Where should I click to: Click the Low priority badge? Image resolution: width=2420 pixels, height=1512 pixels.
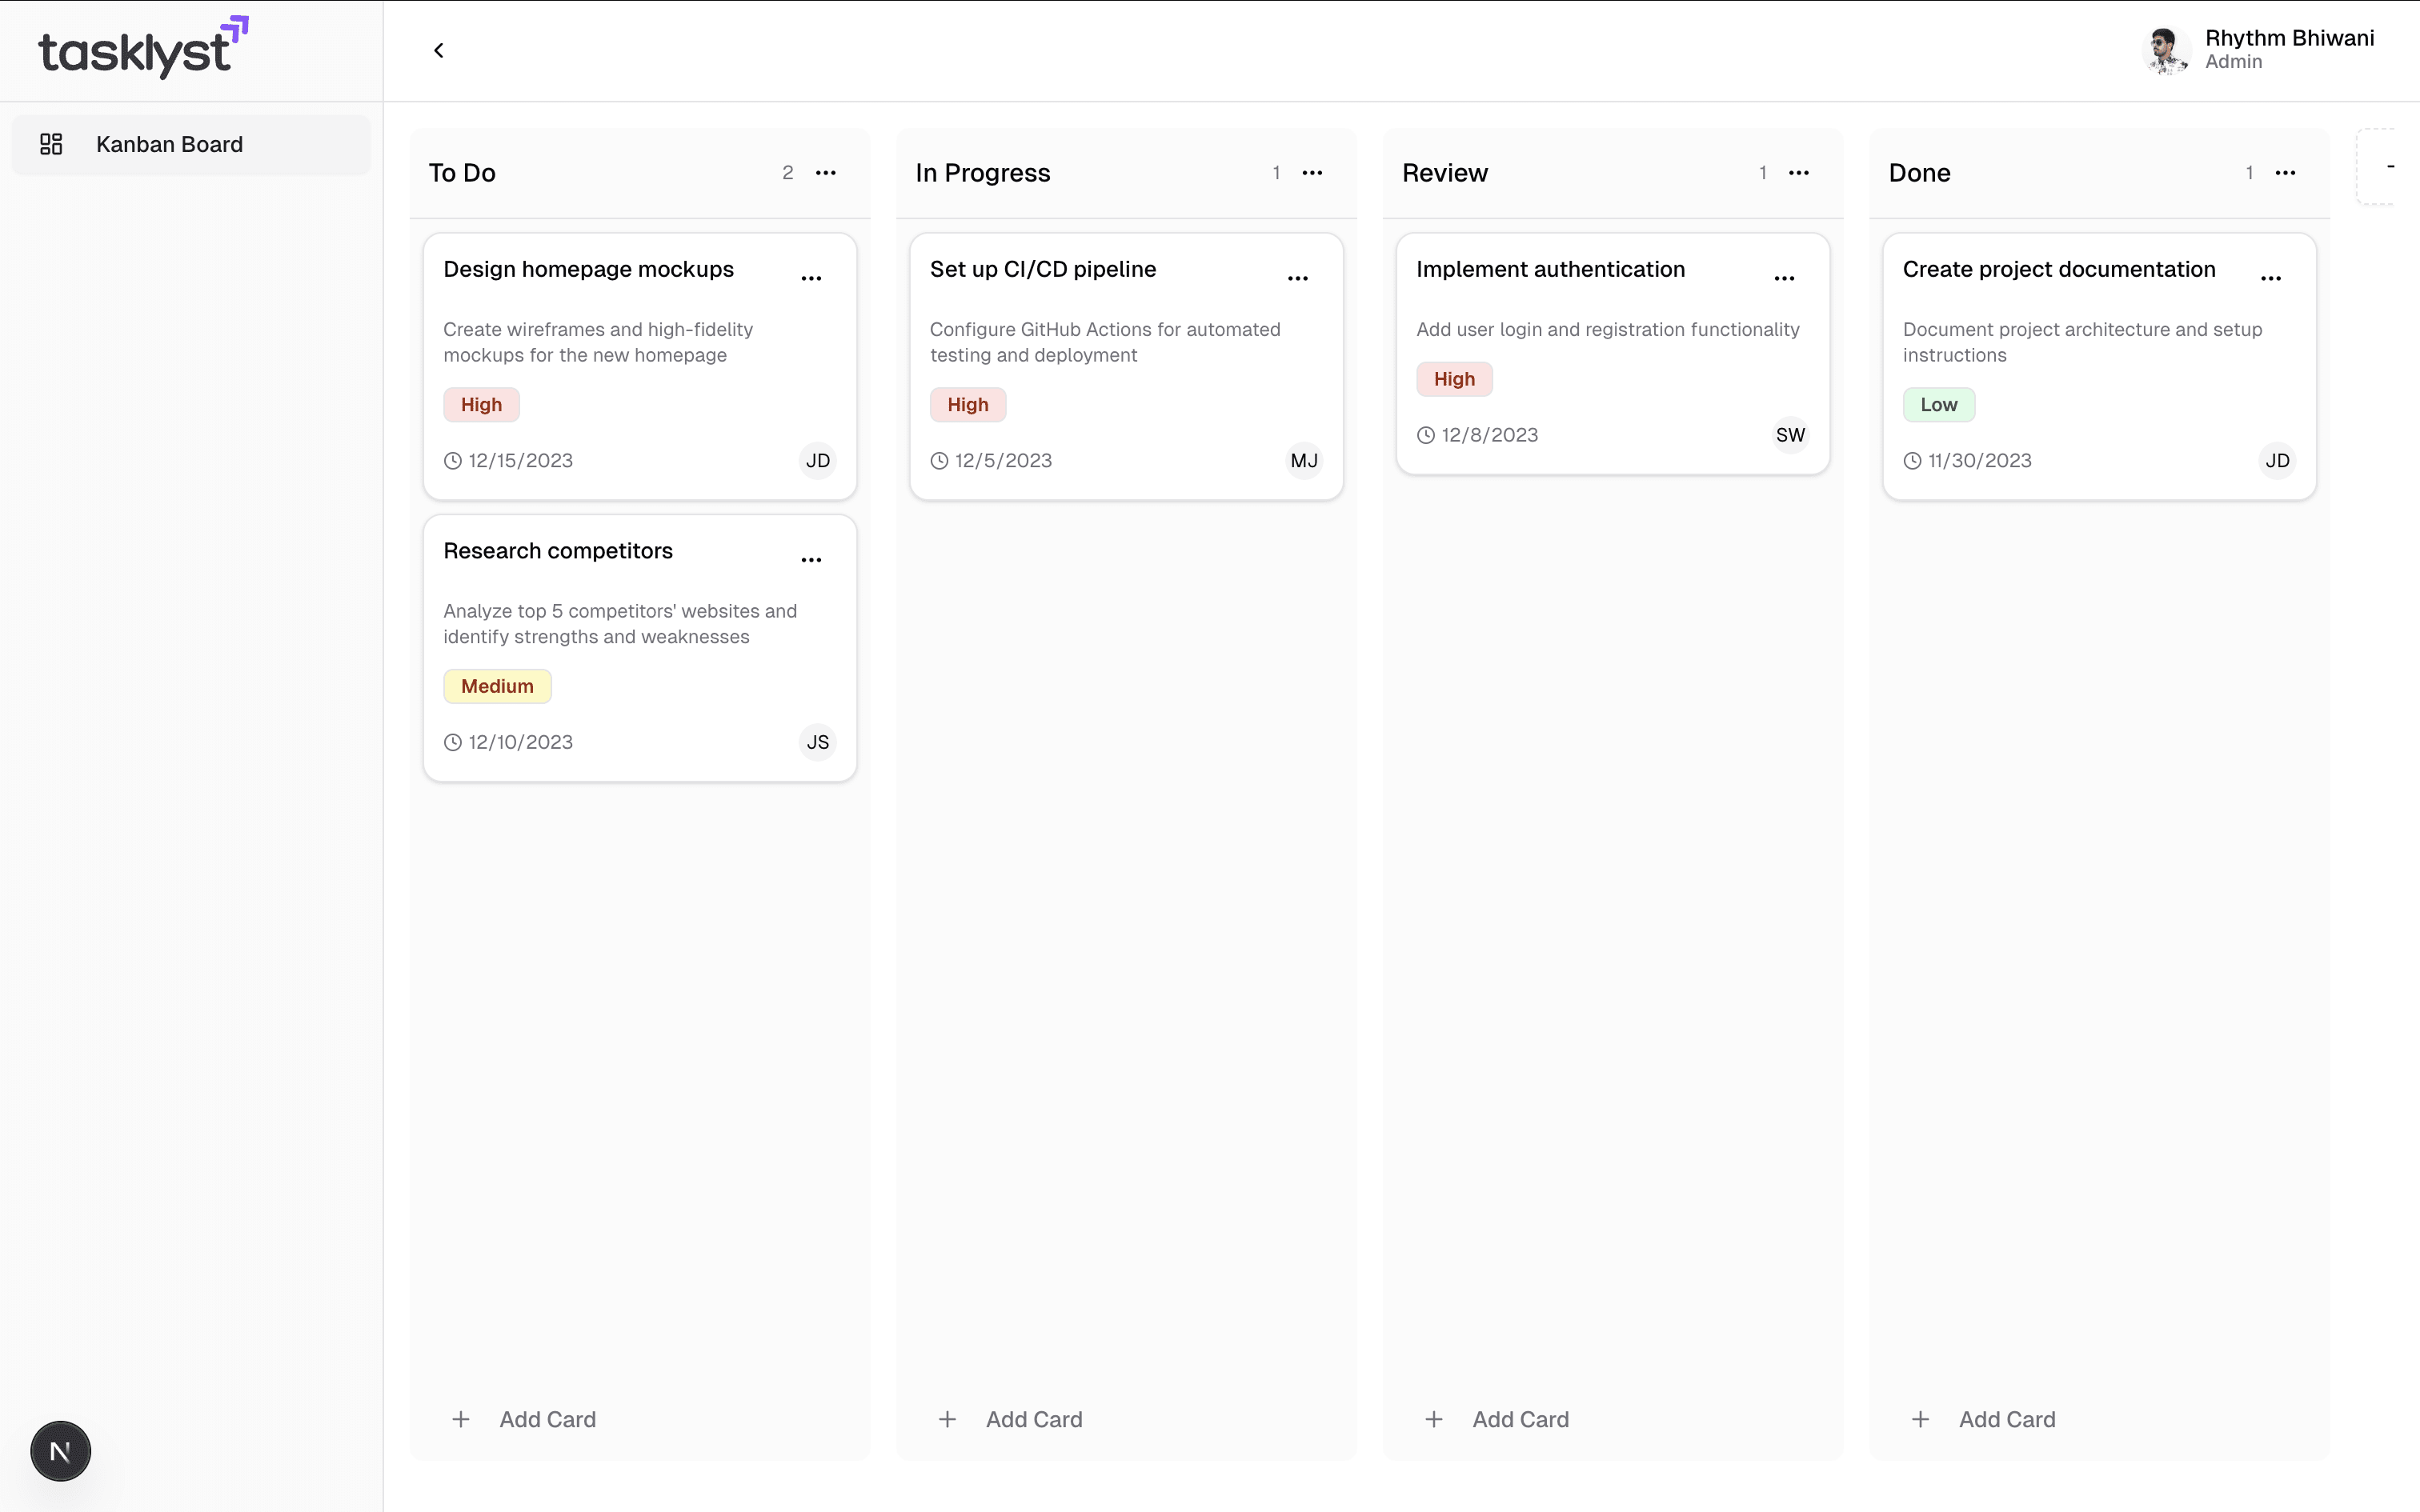tap(1938, 404)
